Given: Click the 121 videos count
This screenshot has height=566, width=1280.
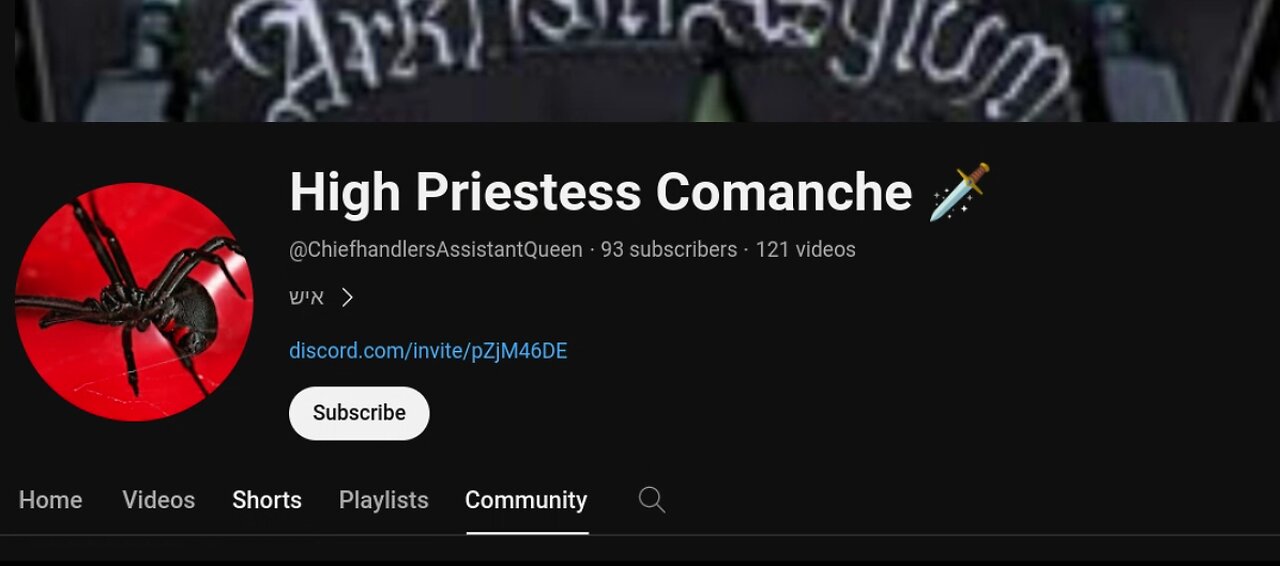Looking at the screenshot, I should [806, 250].
